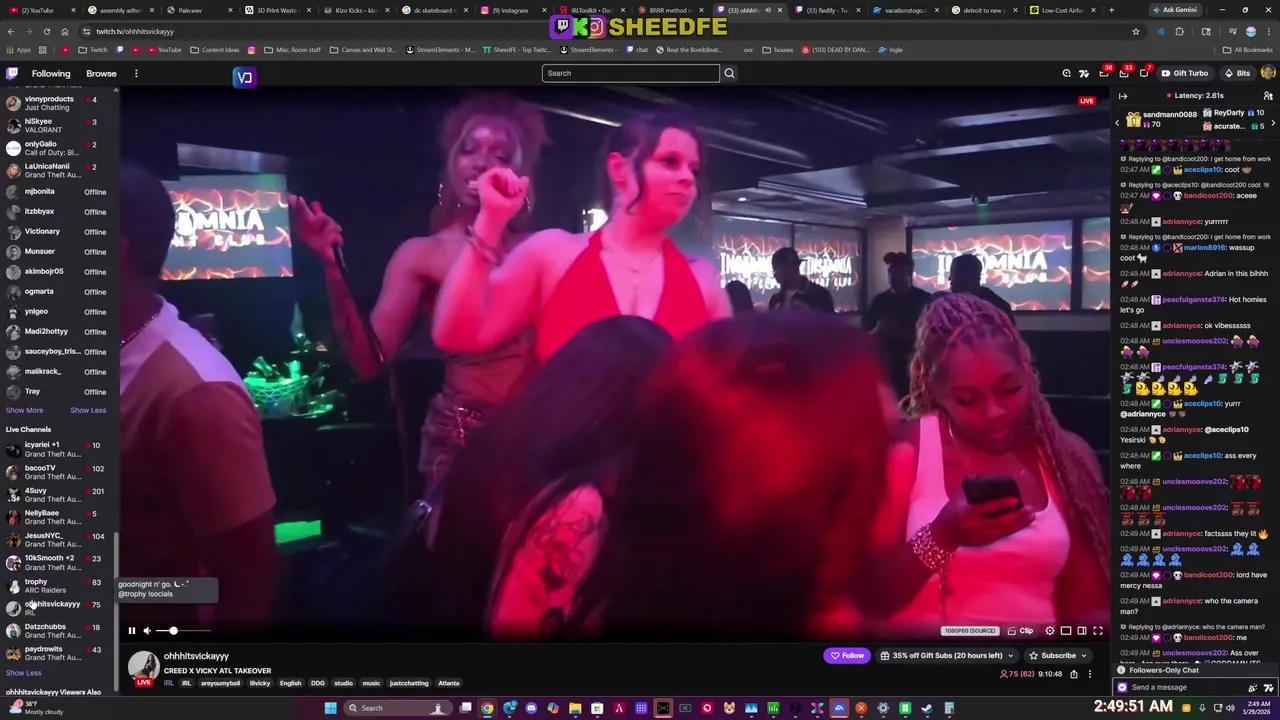Screen dimensions: 1280x720
Task: Get Bits button
Action: click(1237, 73)
